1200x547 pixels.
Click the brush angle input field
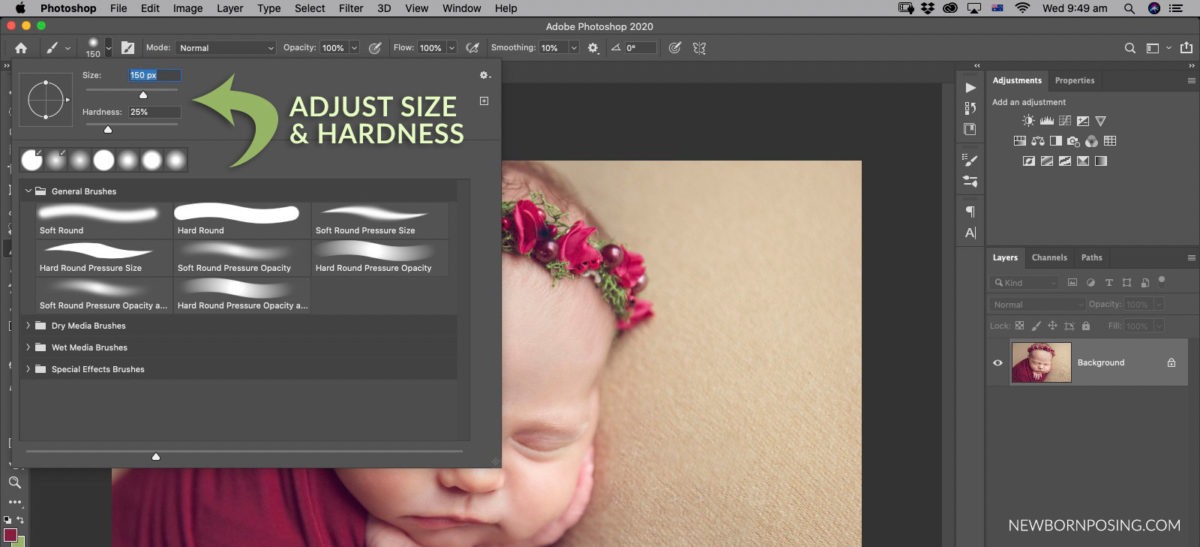[641, 48]
